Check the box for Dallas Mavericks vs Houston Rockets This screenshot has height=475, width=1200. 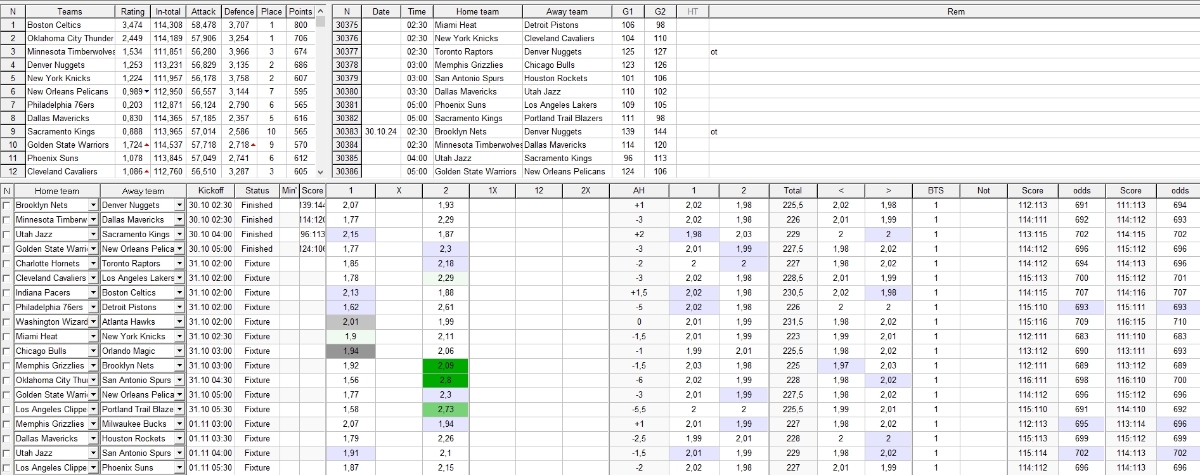[x=7, y=438]
